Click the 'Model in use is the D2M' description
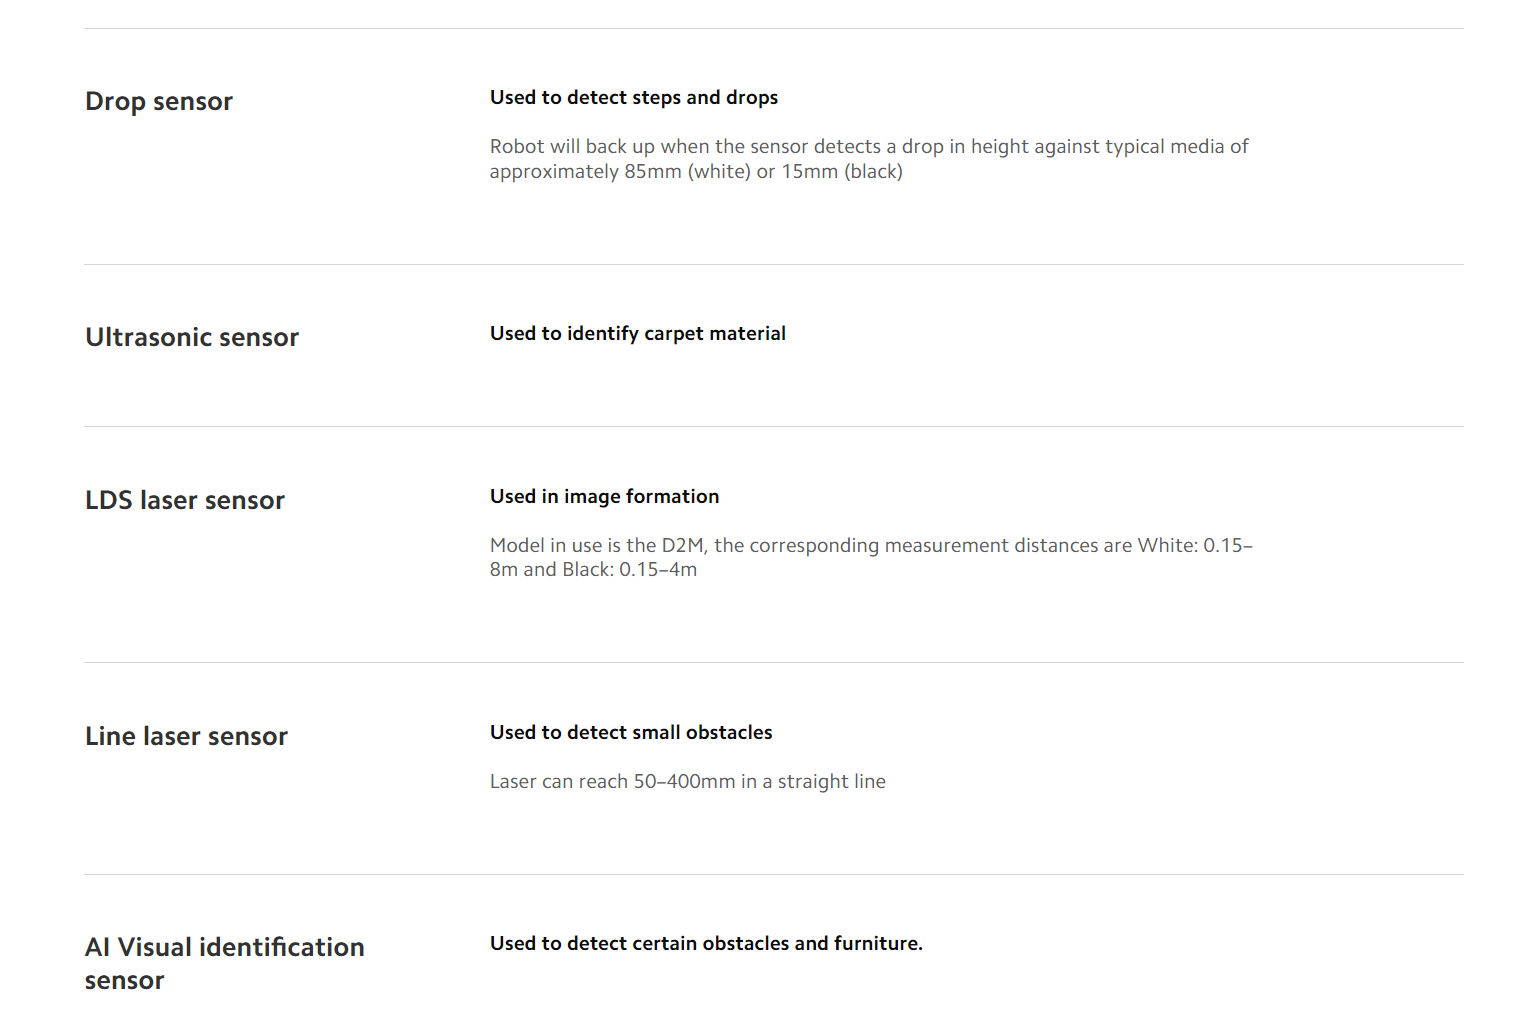This screenshot has height=1027, width=1523. [x=871, y=557]
